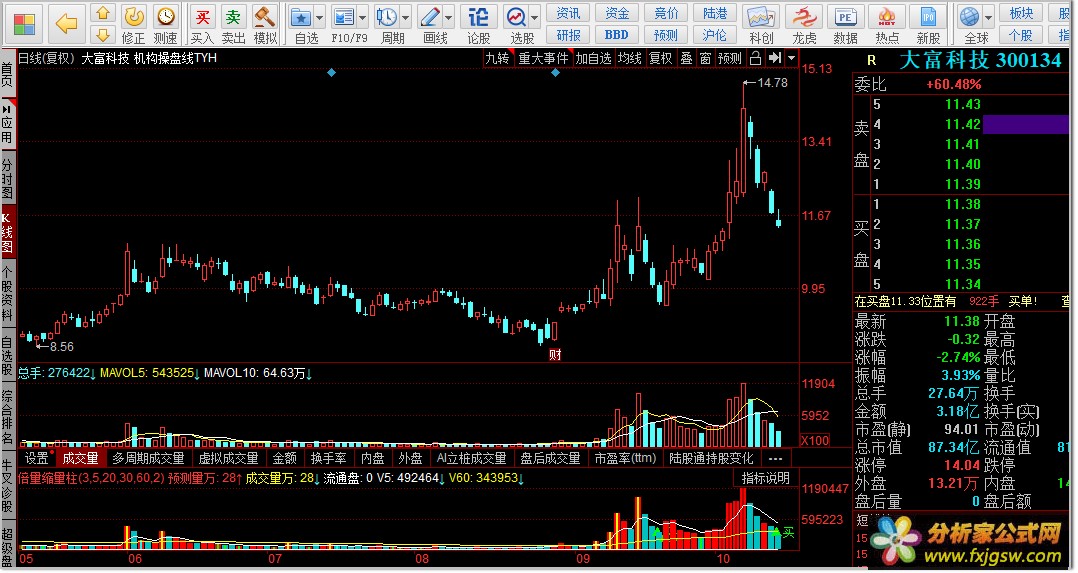Click the yellow up arrow icon
The height and width of the screenshot is (573, 1078).
coord(103,13)
